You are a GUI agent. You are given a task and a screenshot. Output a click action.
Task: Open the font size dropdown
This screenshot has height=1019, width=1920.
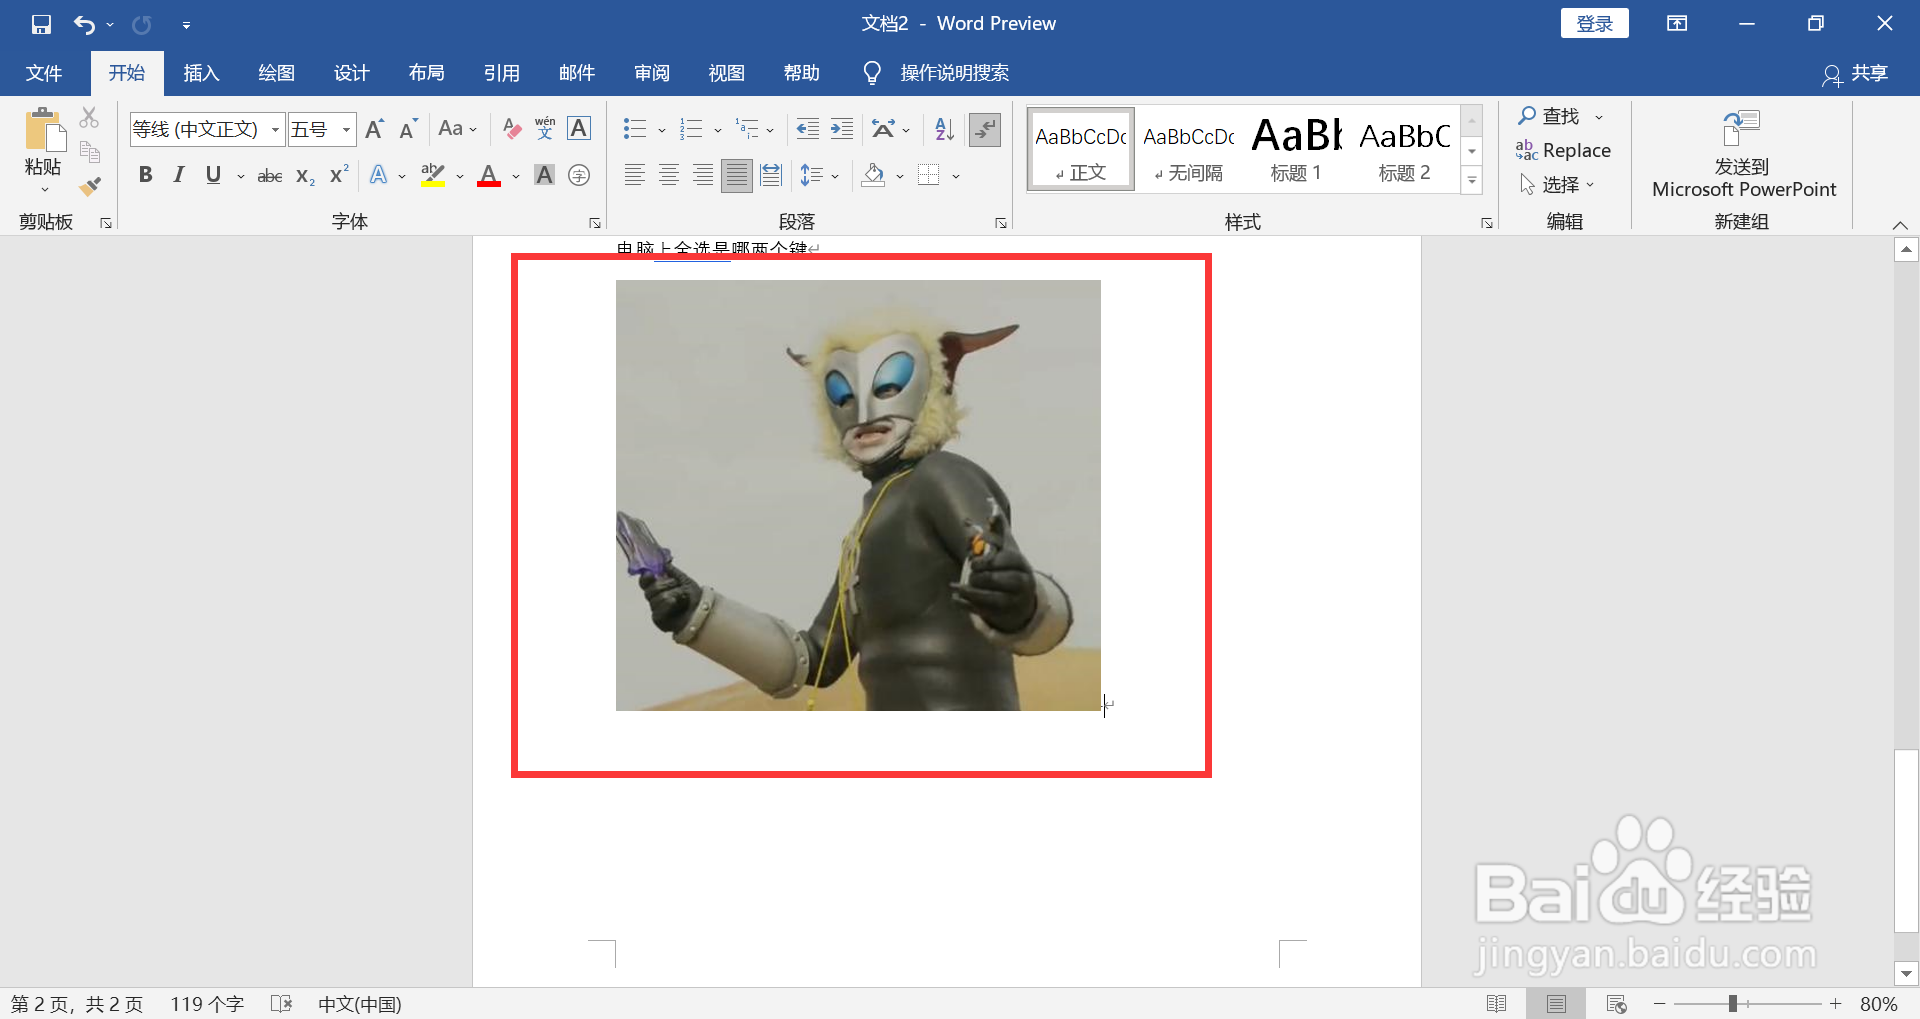[x=346, y=129]
